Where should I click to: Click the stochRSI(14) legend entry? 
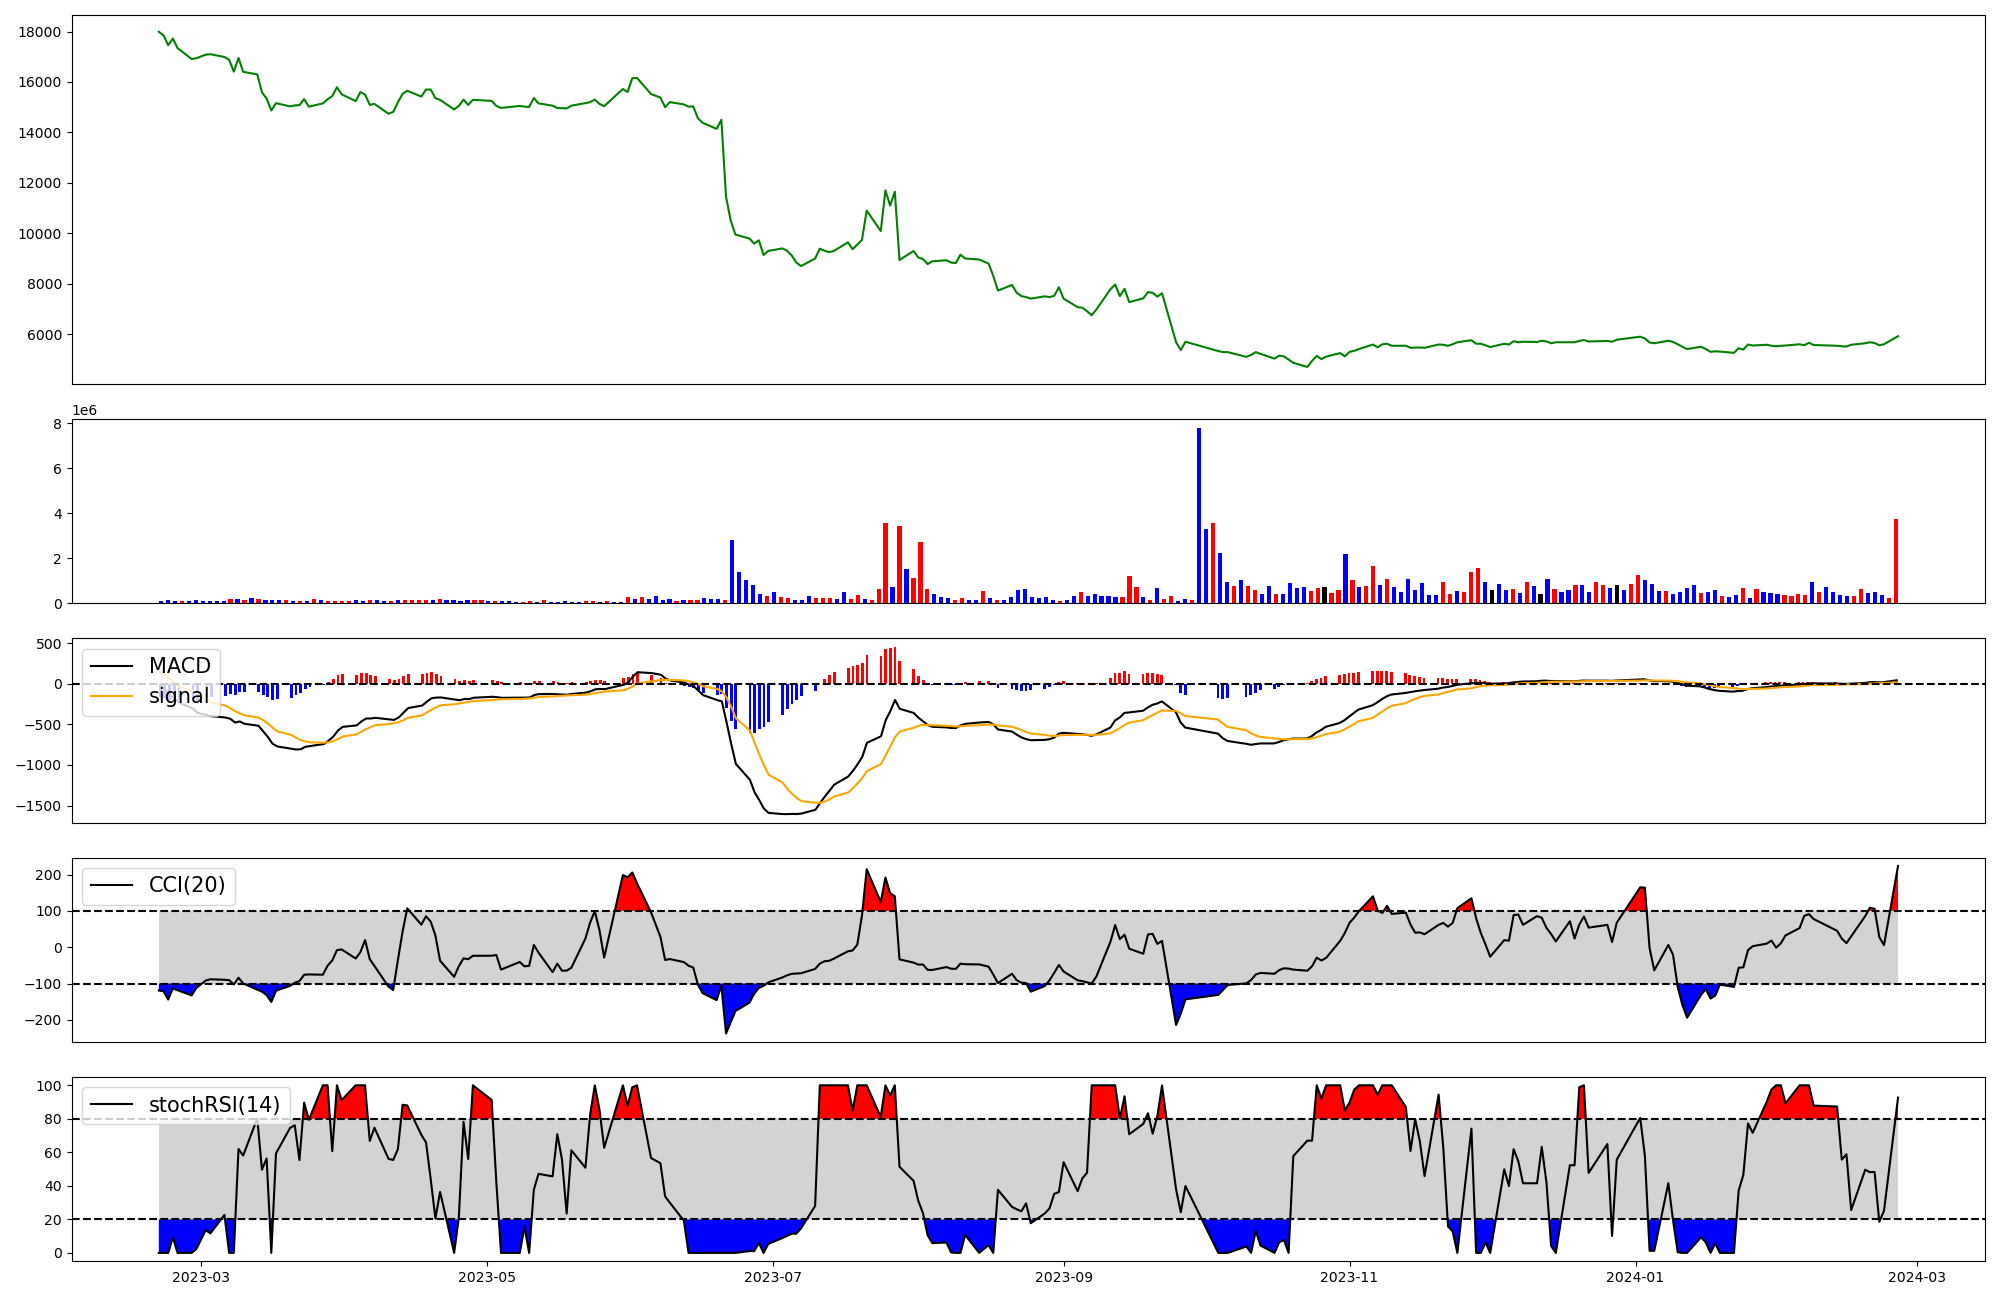coord(213,1105)
